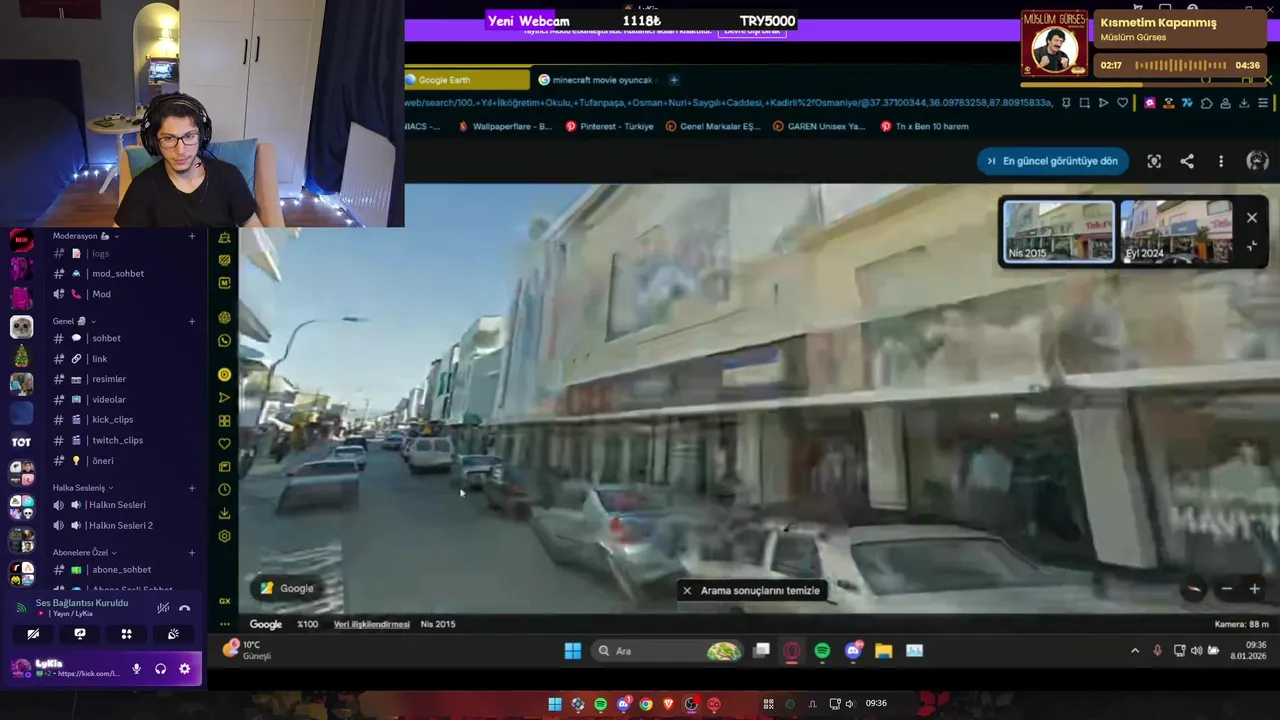Reset the Street View compass

point(1194,589)
